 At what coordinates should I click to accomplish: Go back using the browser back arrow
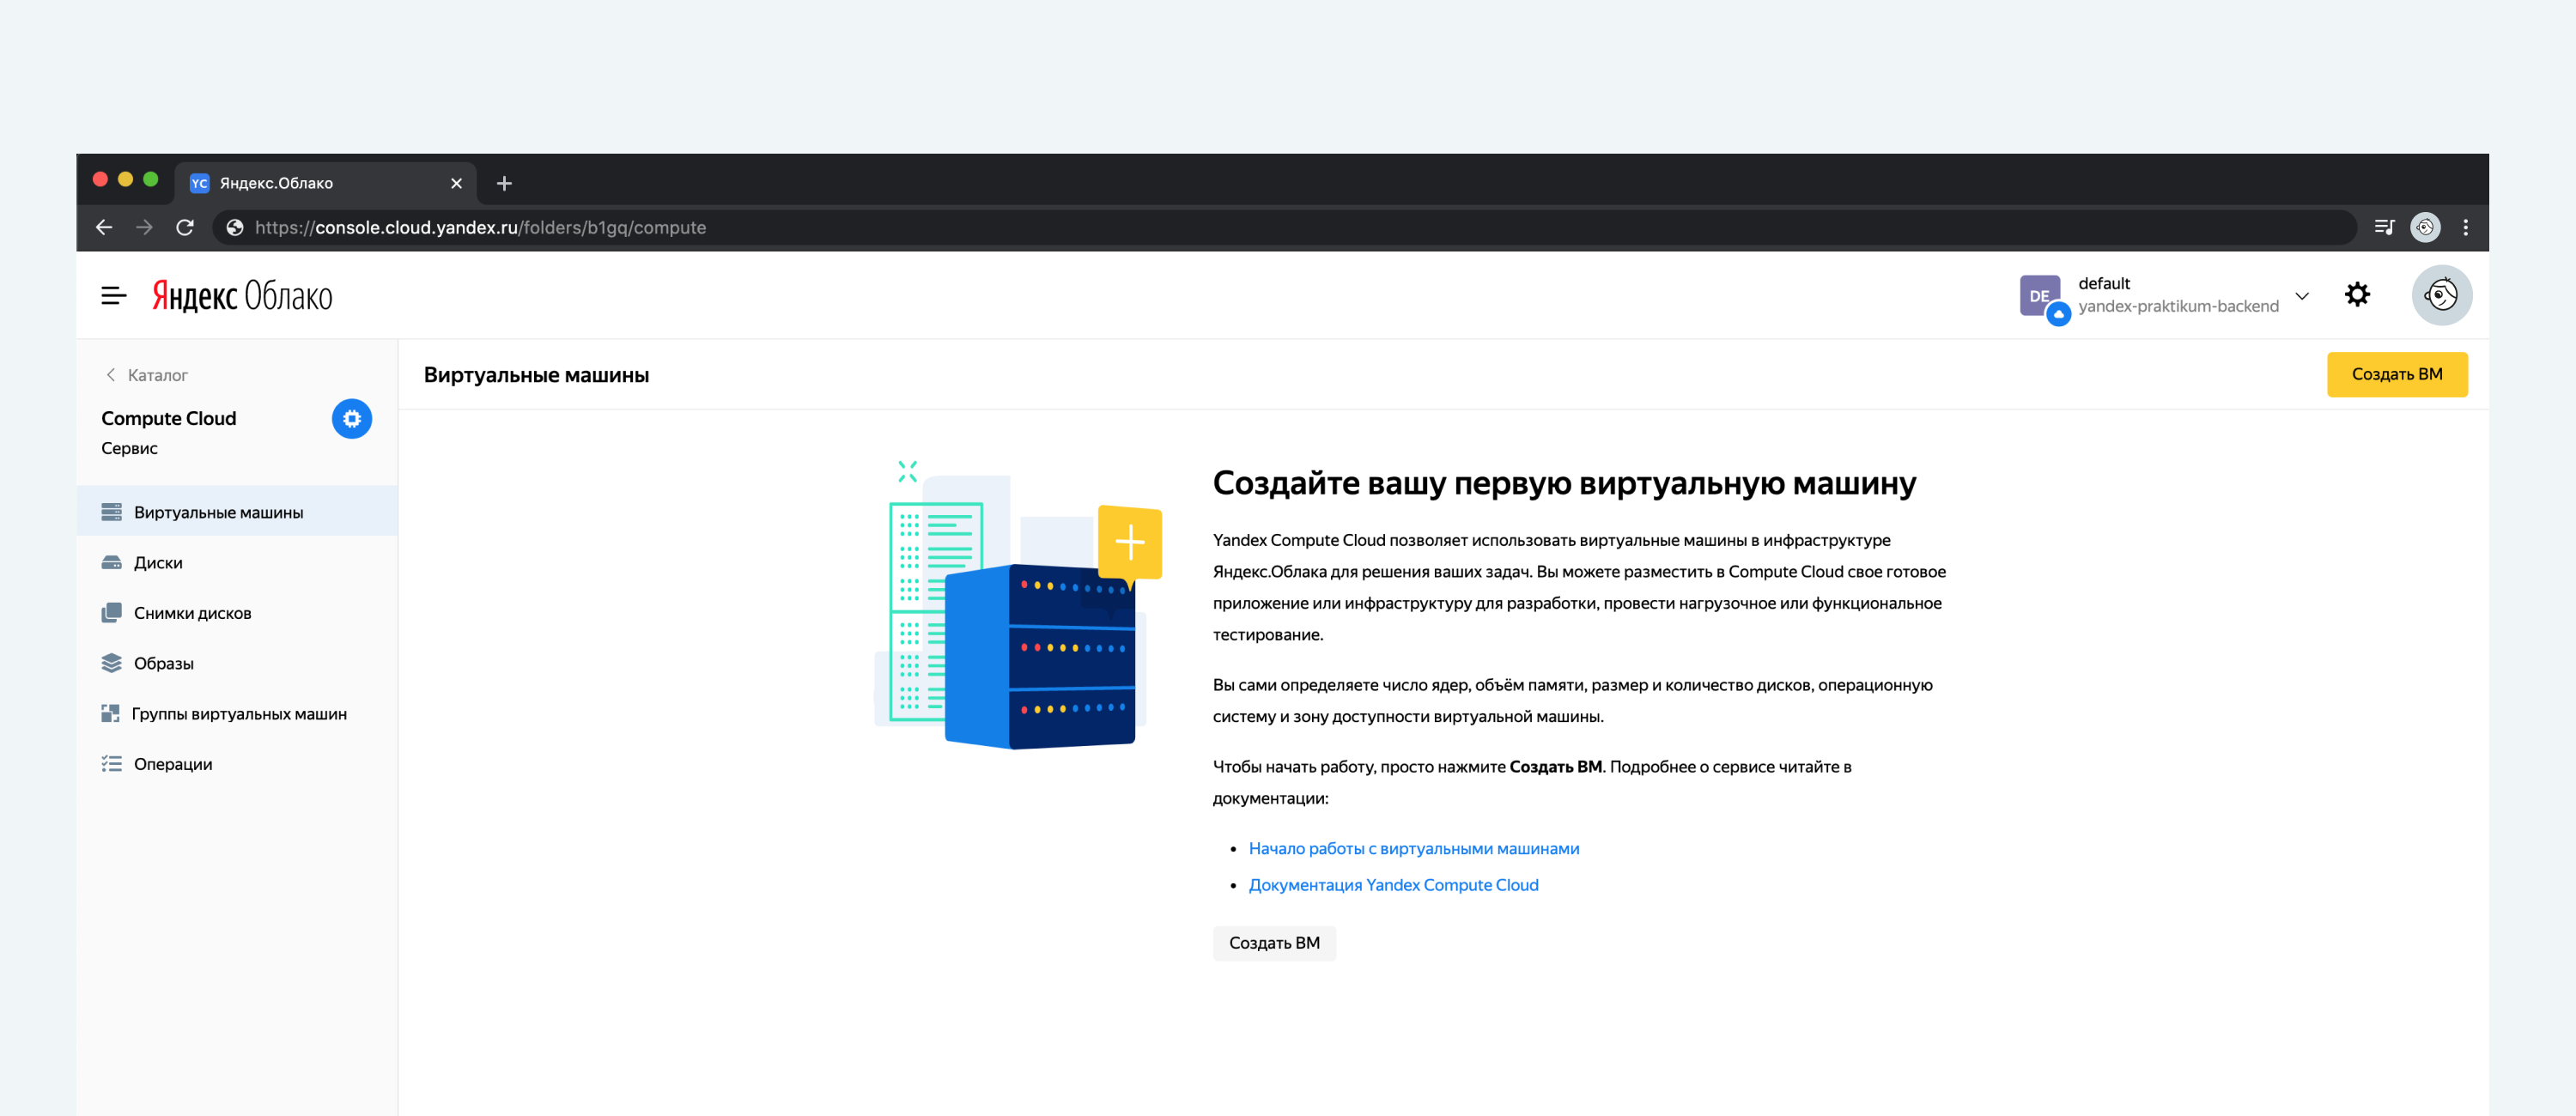pyautogui.click(x=104, y=227)
